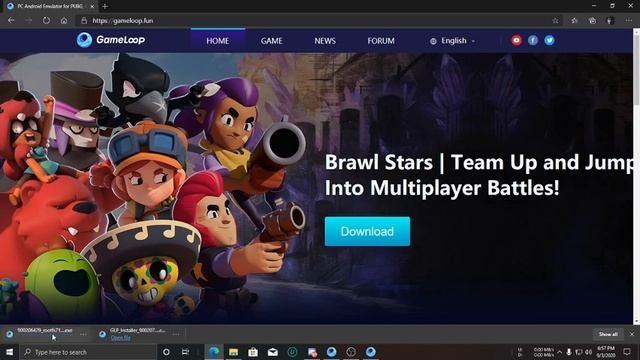Open the browser profile icon
The image size is (640, 360).
pyautogui.click(x=610, y=20)
